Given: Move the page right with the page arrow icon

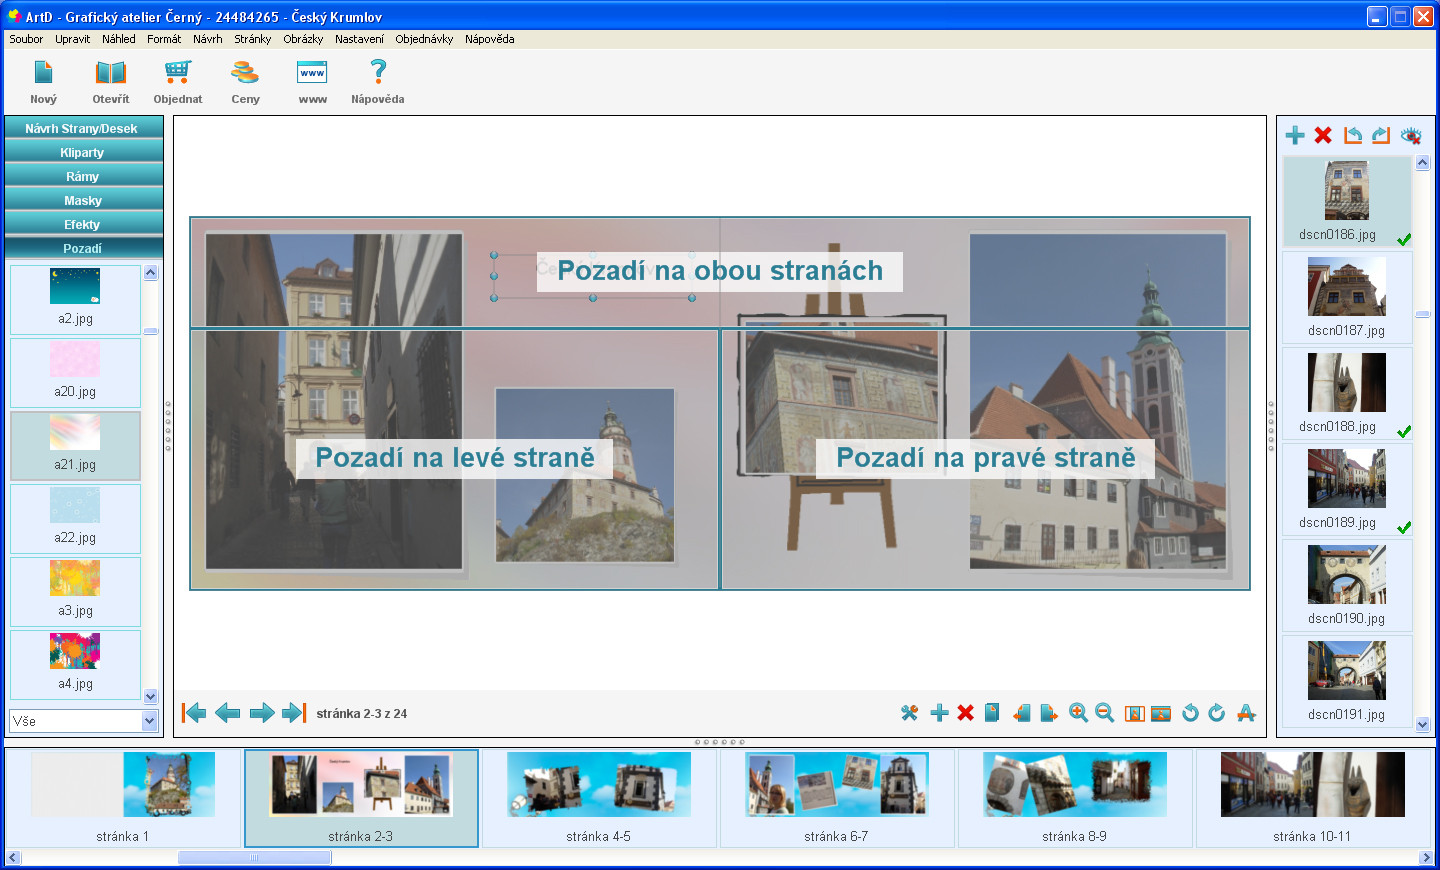Looking at the screenshot, I should click(x=1048, y=713).
